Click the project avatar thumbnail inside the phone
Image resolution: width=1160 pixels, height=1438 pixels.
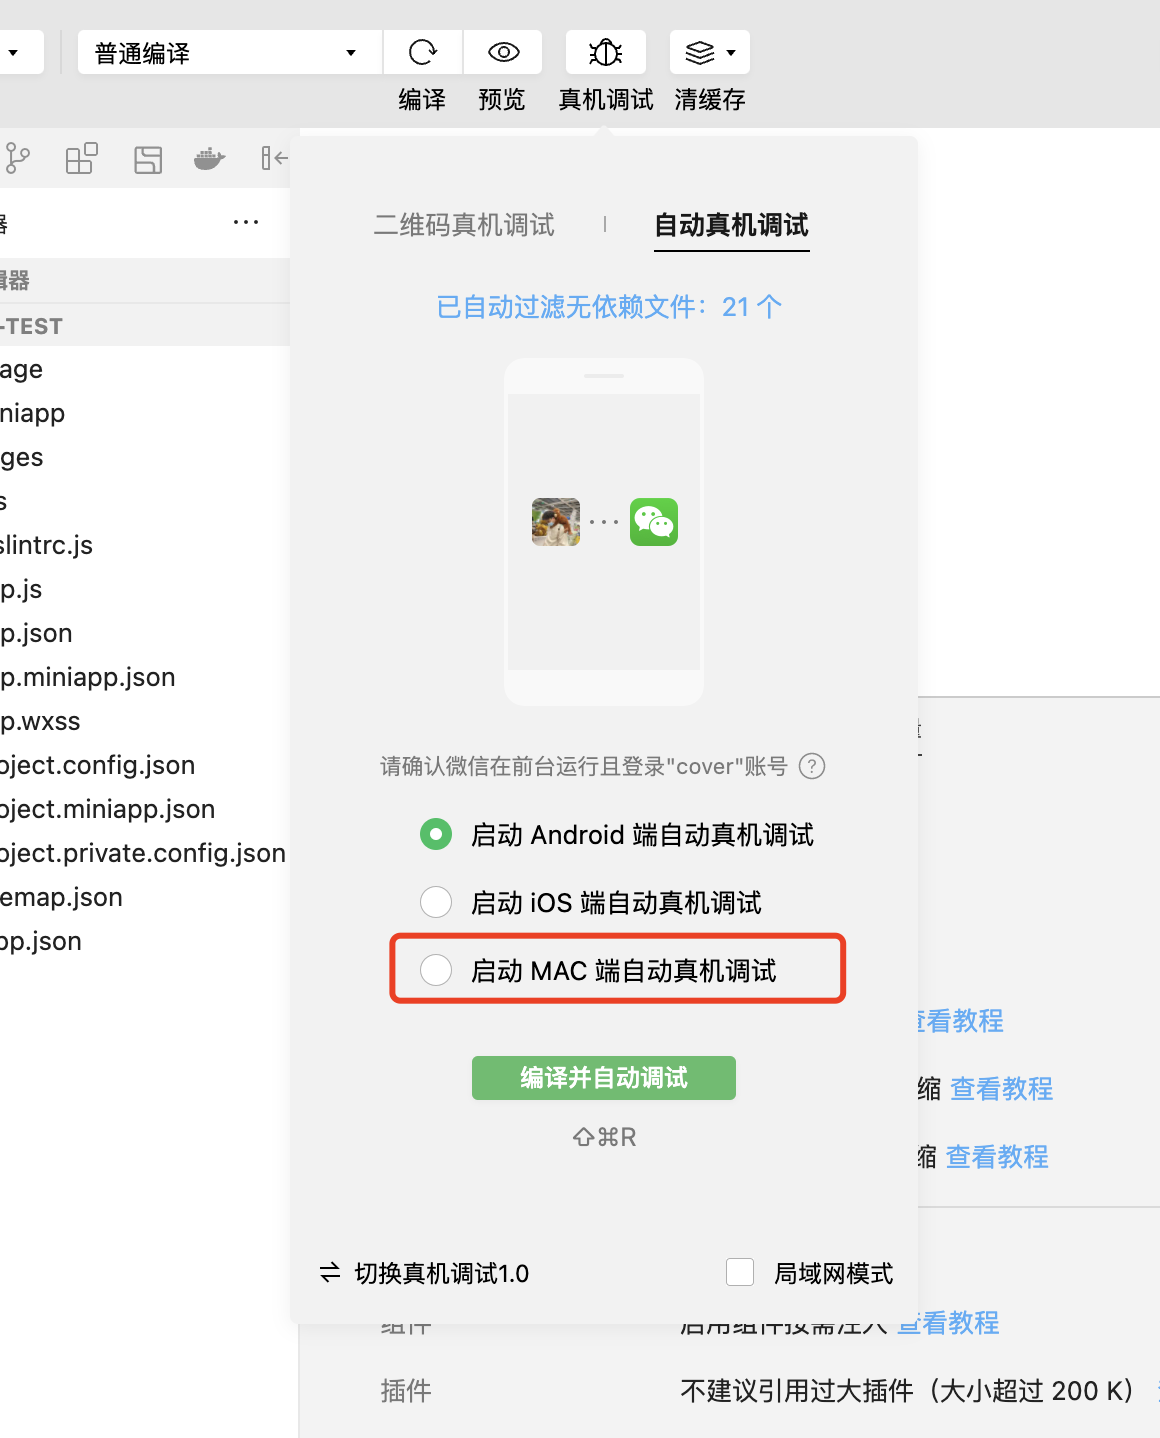point(556,521)
